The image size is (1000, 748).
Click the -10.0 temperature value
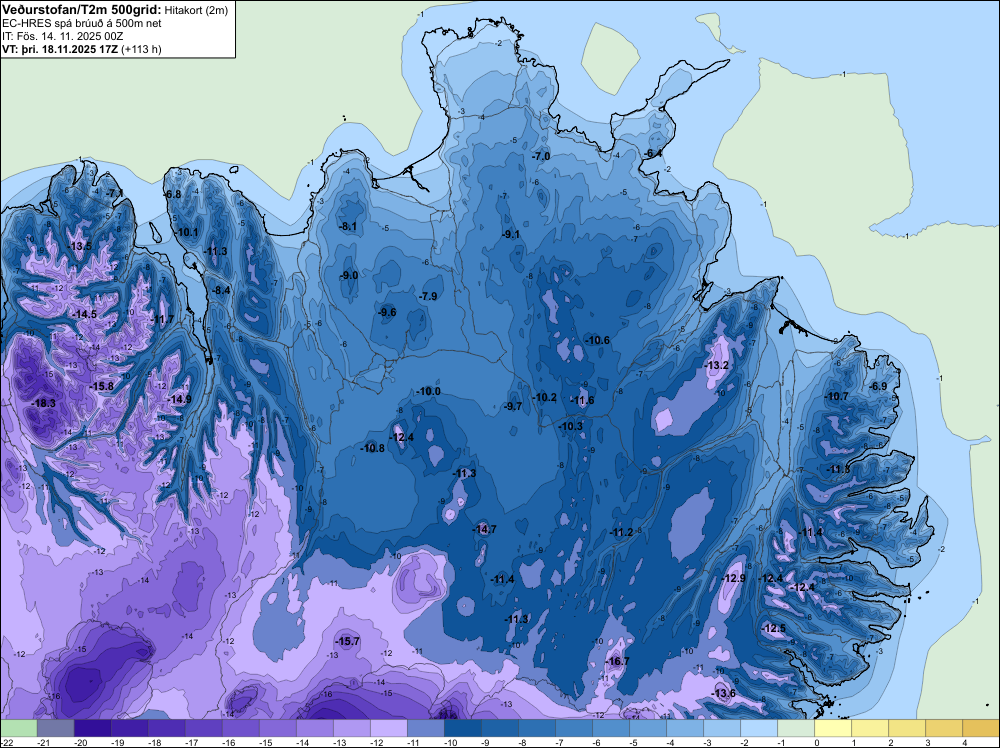[x=428, y=391]
